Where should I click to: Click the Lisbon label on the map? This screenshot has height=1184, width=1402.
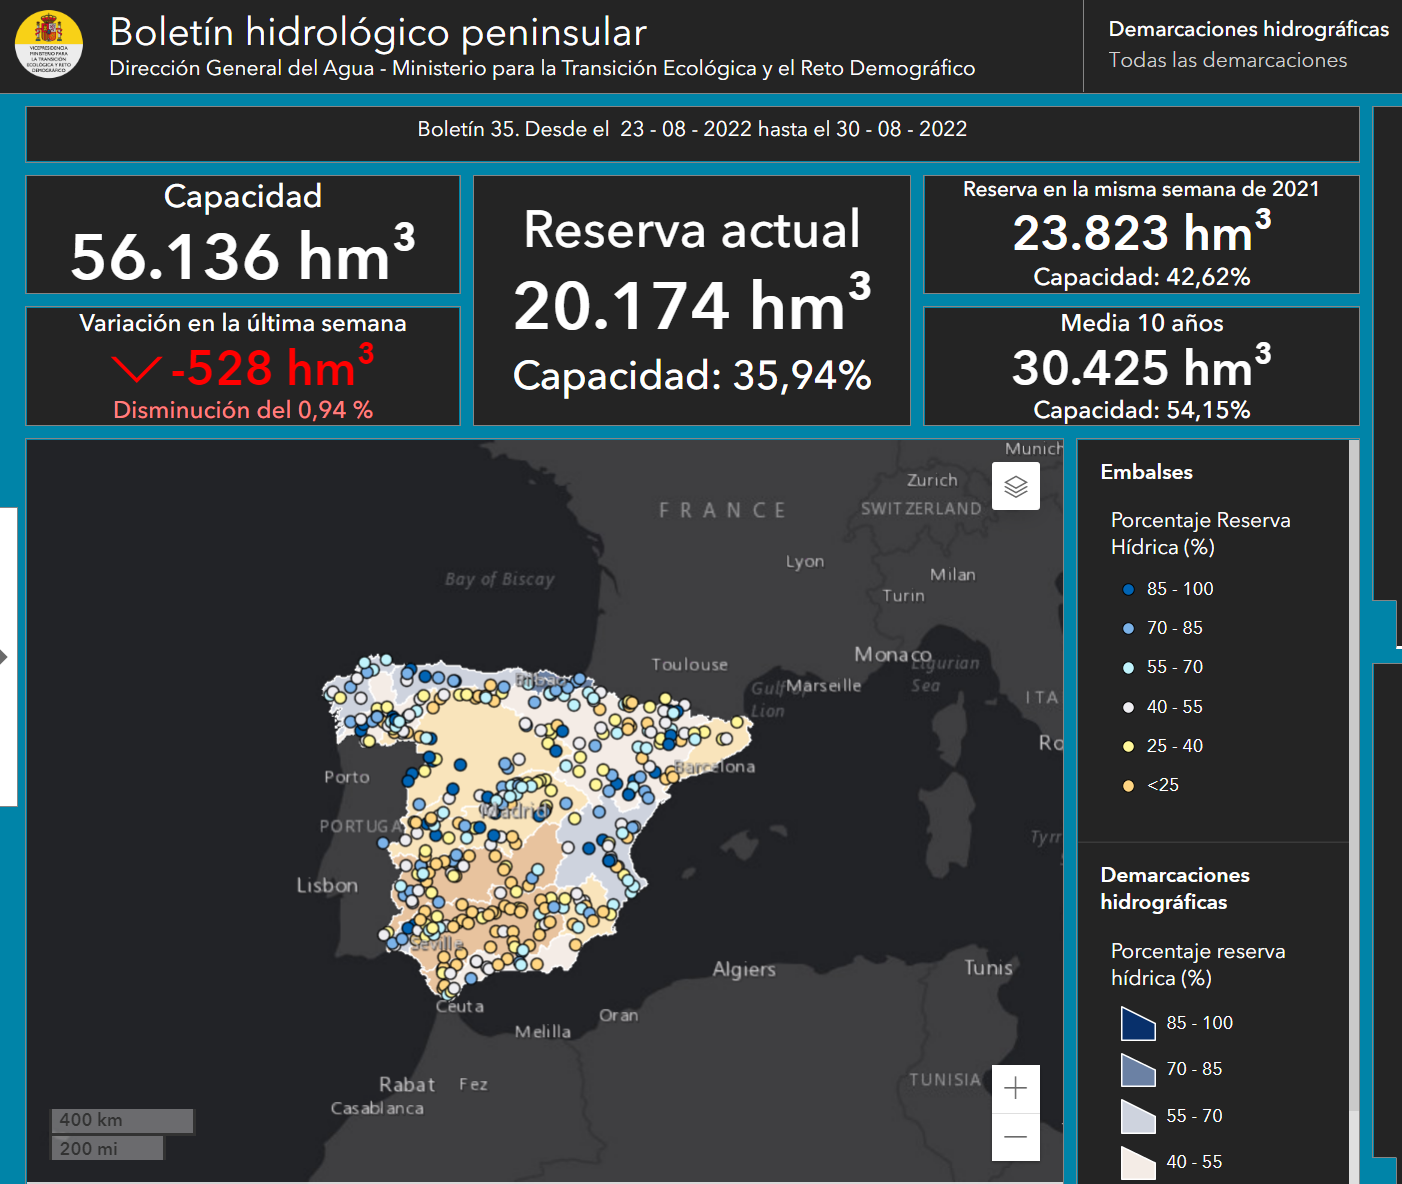pyautogui.click(x=327, y=886)
